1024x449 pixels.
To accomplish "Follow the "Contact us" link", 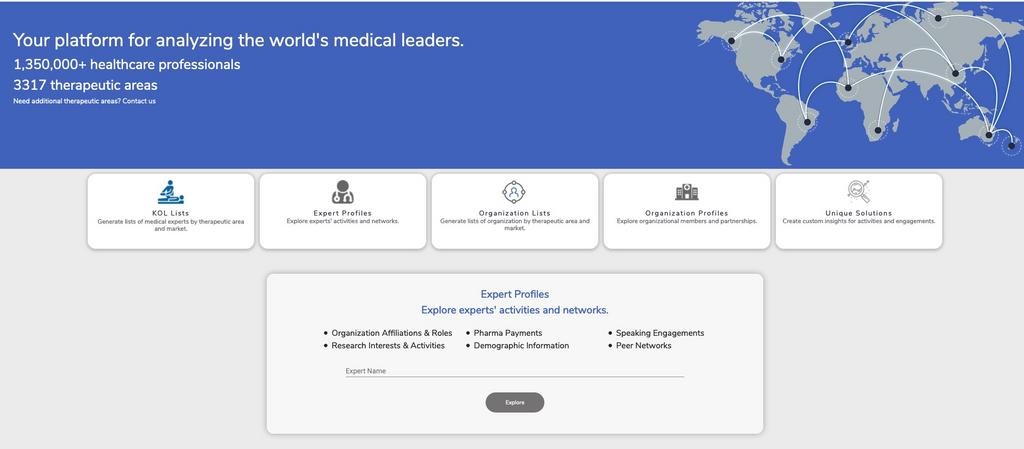I will click(x=139, y=101).
